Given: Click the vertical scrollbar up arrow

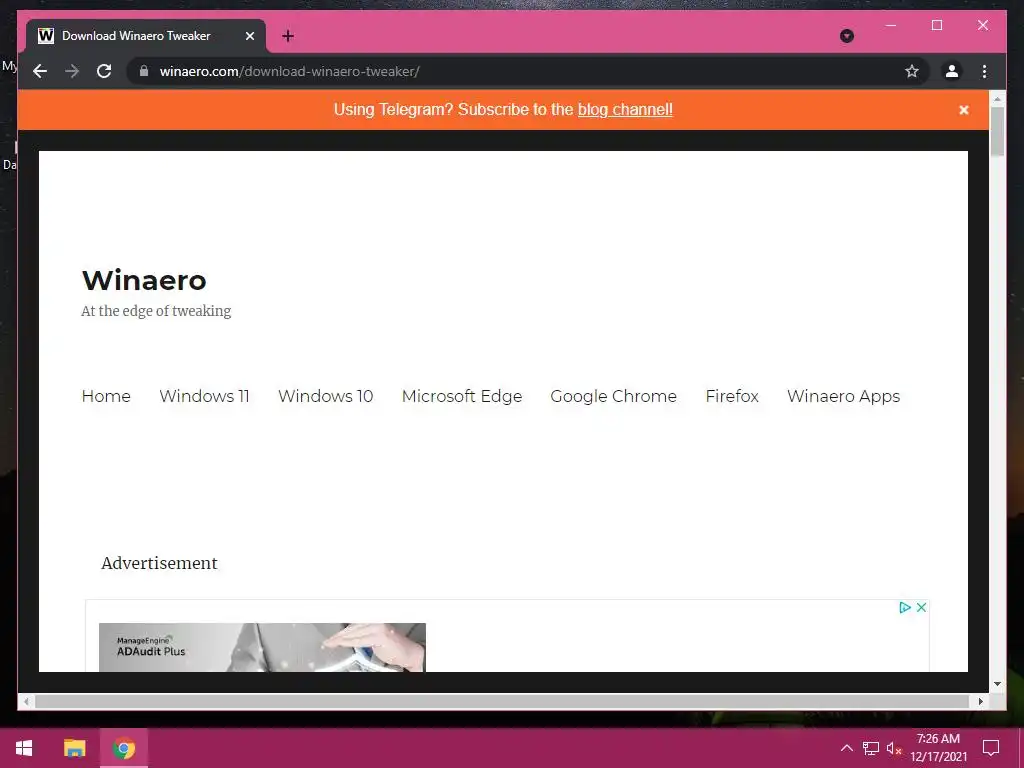Looking at the screenshot, I should click(x=997, y=99).
